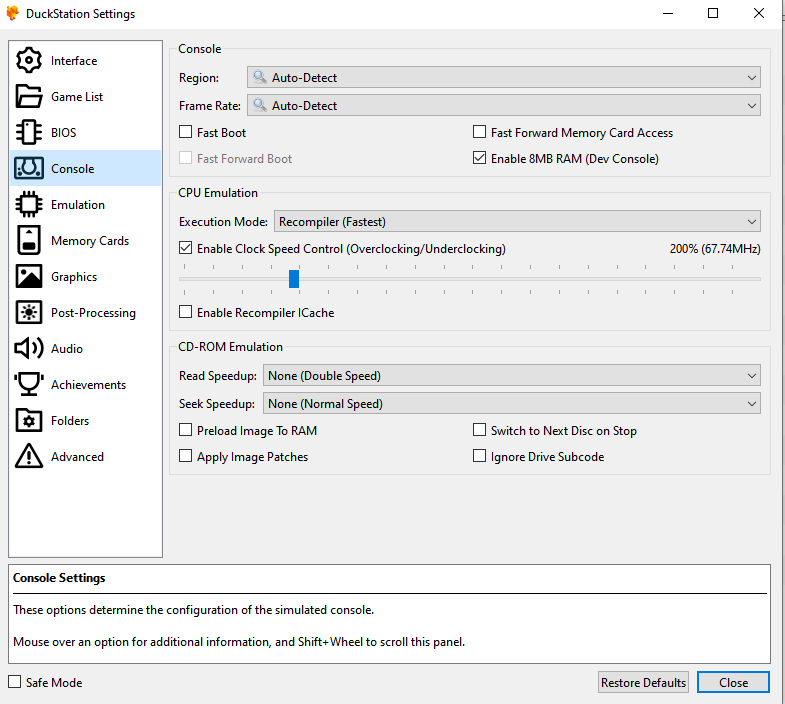Screen dimensions: 785x704
Task: Click the magnifier icon in Region field
Action: [x=259, y=77]
